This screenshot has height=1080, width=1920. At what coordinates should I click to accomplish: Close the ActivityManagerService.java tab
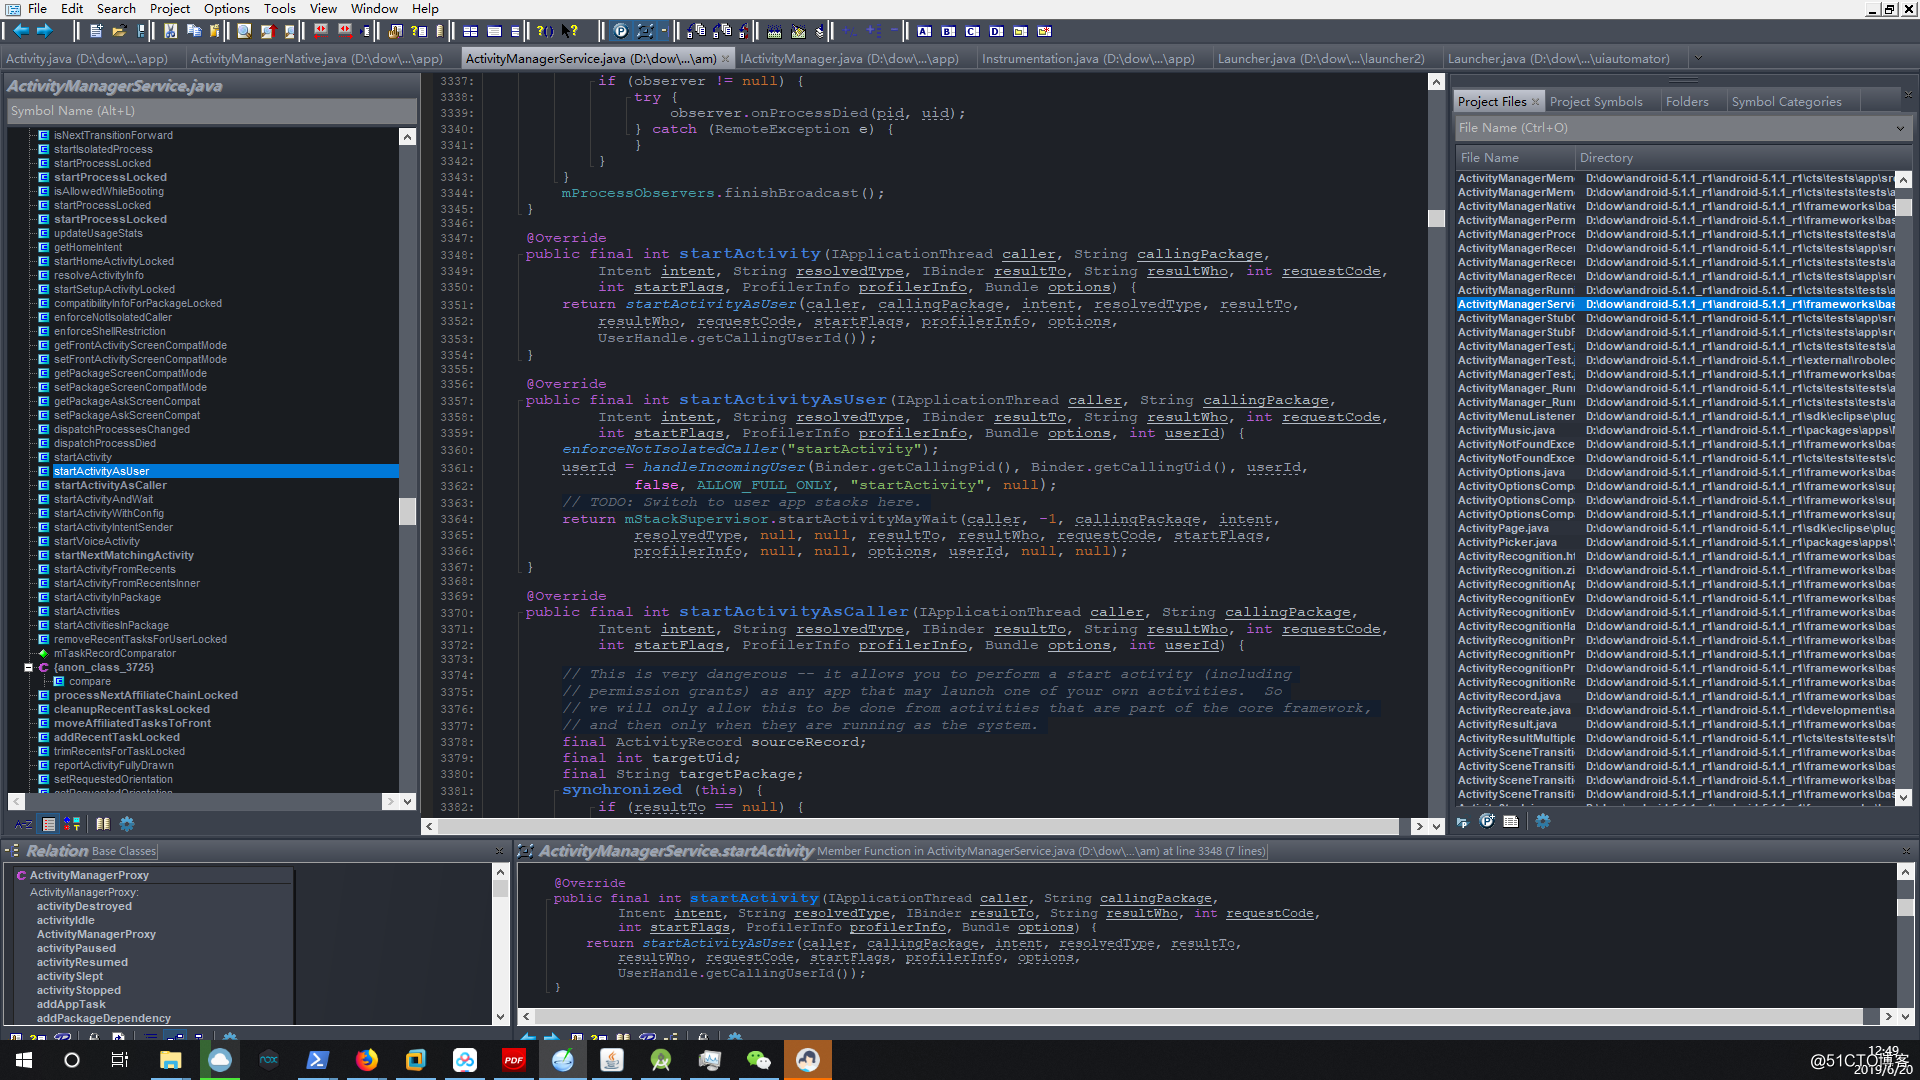pyautogui.click(x=726, y=59)
